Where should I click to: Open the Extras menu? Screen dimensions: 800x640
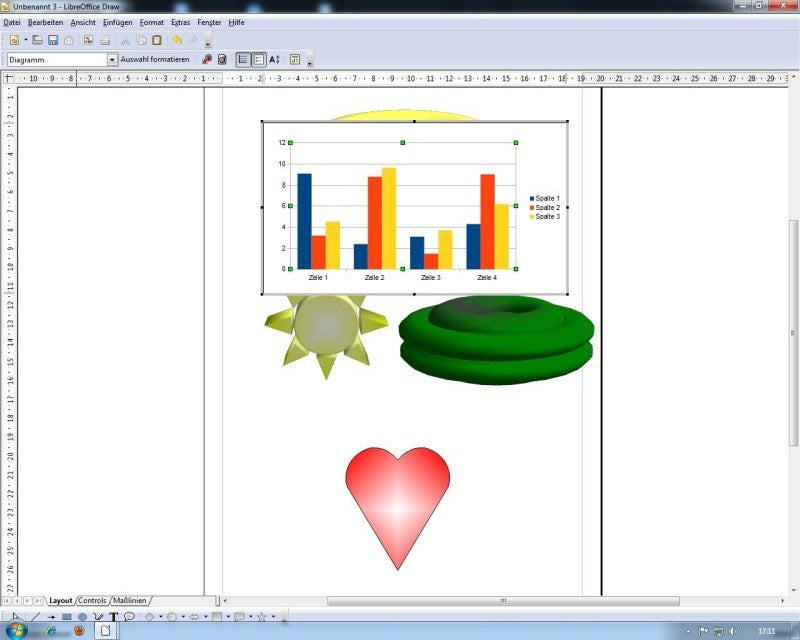181,22
